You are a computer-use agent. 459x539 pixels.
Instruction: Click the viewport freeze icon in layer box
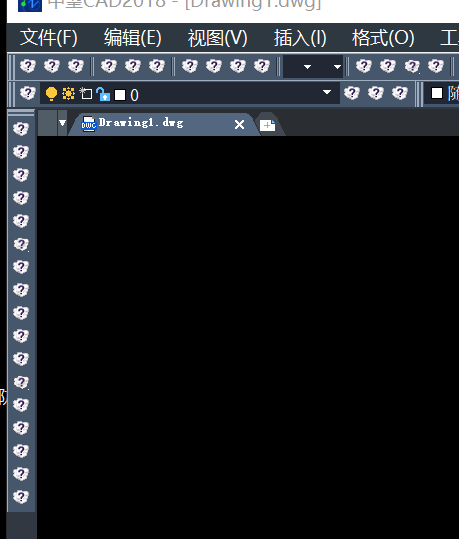click(86, 94)
